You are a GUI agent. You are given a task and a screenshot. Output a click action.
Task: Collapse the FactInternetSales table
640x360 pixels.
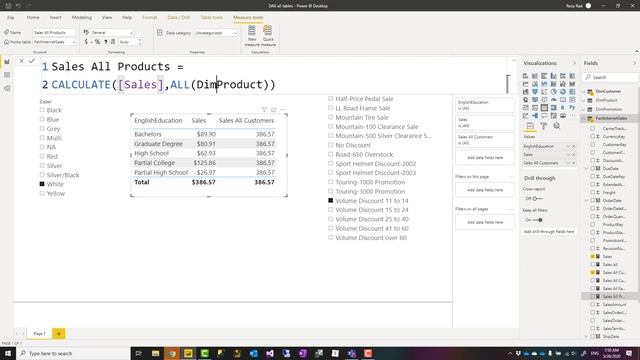584,118
